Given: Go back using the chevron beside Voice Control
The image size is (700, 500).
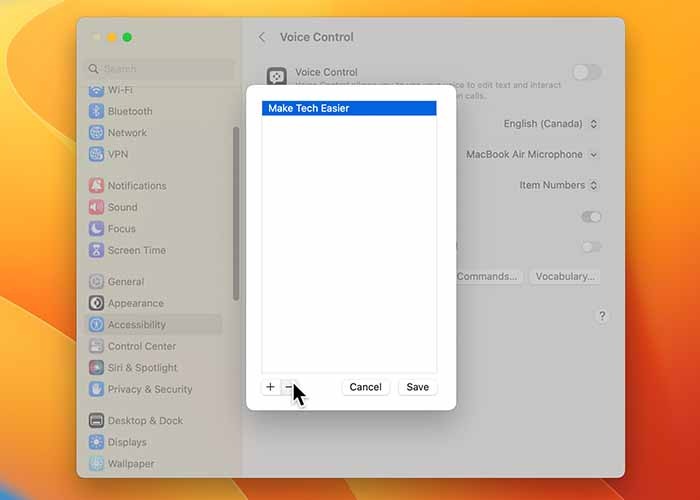Looking at the screenshot, I should 262,37.
